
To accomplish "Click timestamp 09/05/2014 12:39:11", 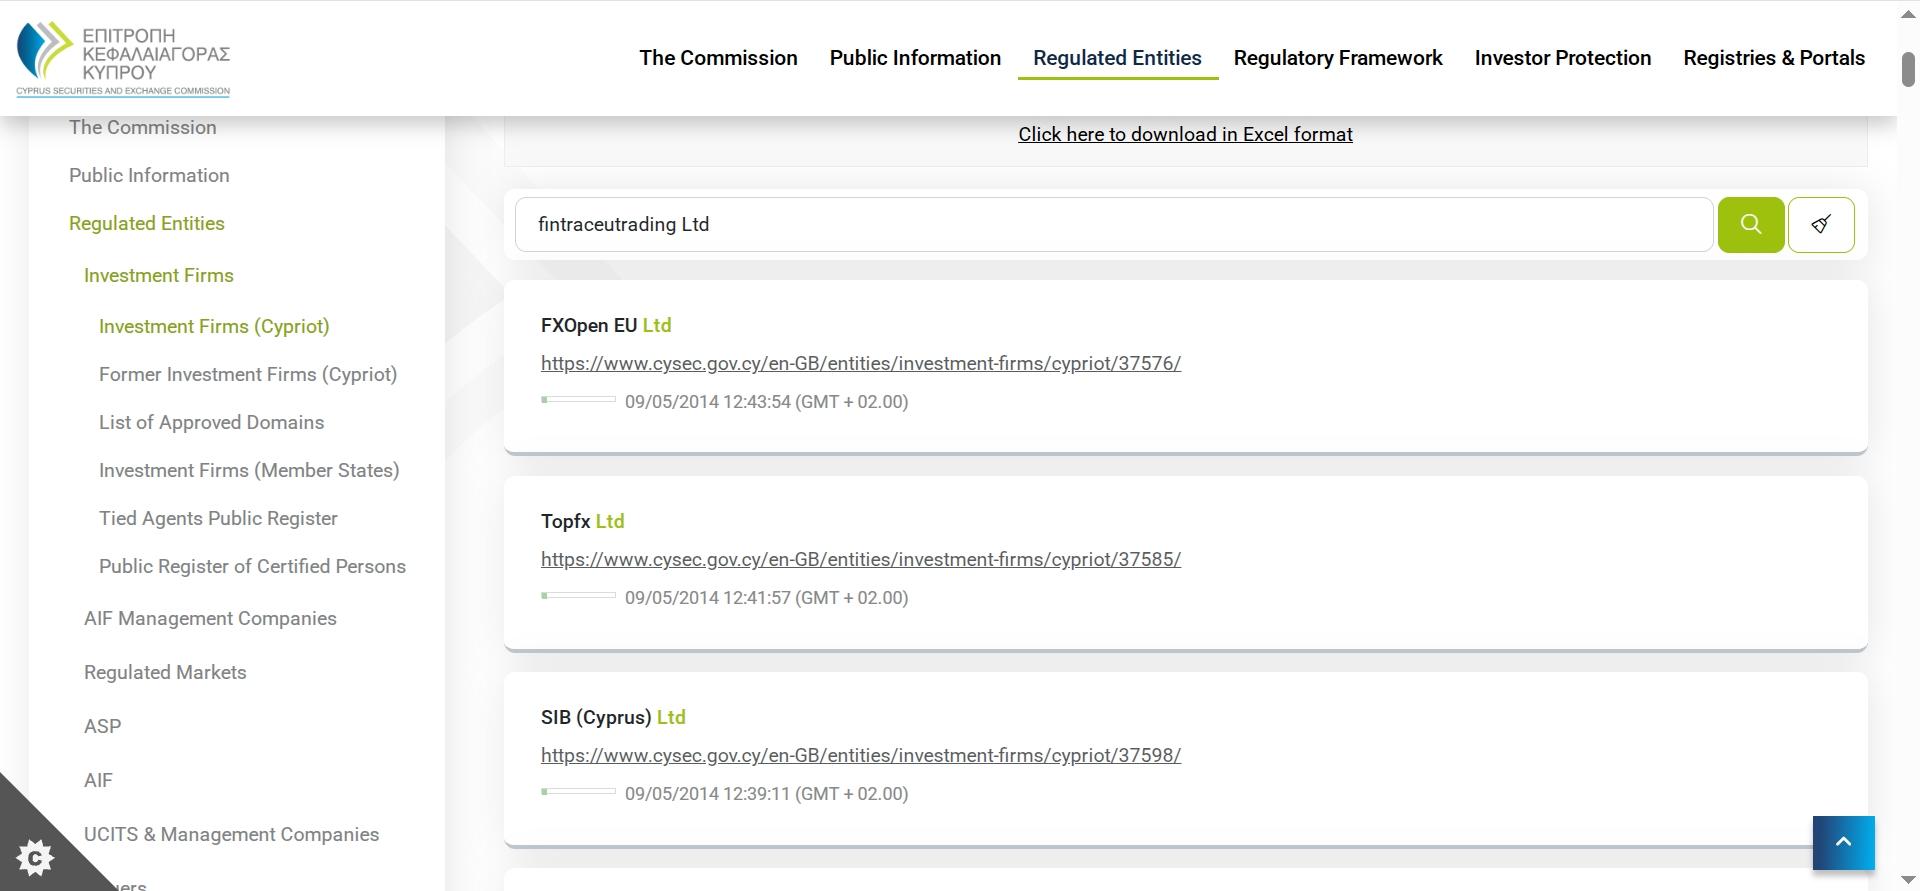I will click(766, 794).
